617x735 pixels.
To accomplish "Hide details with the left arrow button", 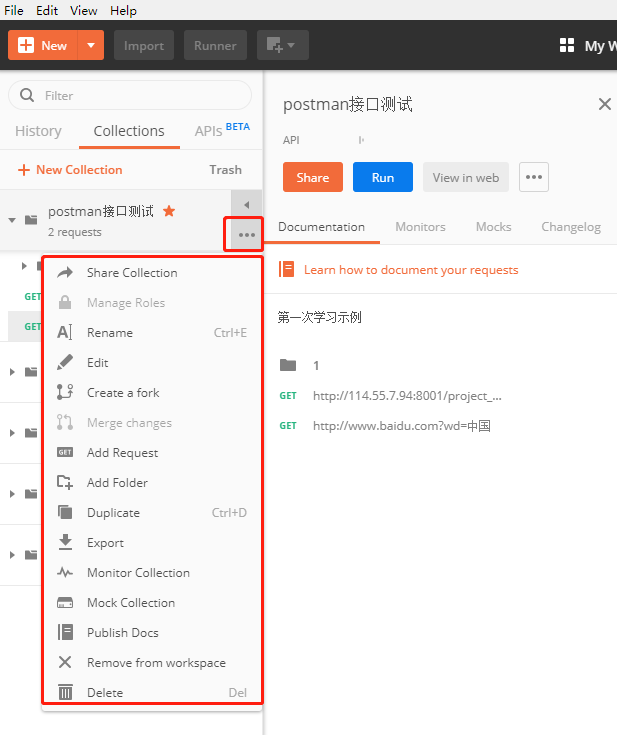I will (247, 204).
